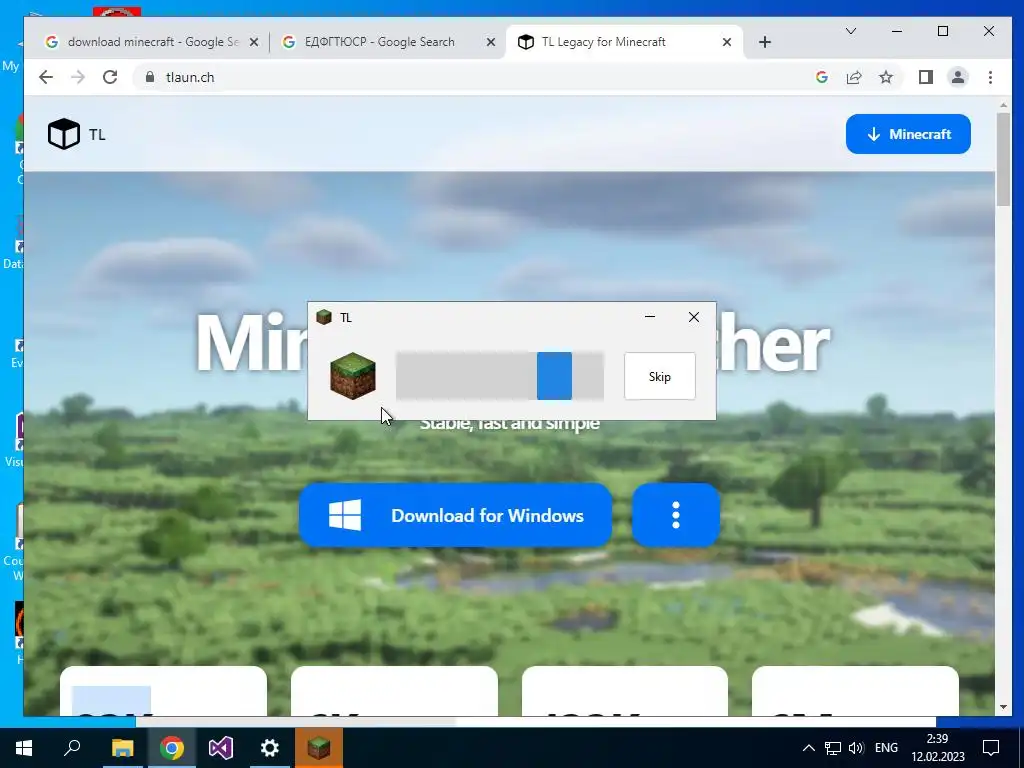Open Windows taskbar search
This screenshot has width=1024, height=768.
coord(72,748)
